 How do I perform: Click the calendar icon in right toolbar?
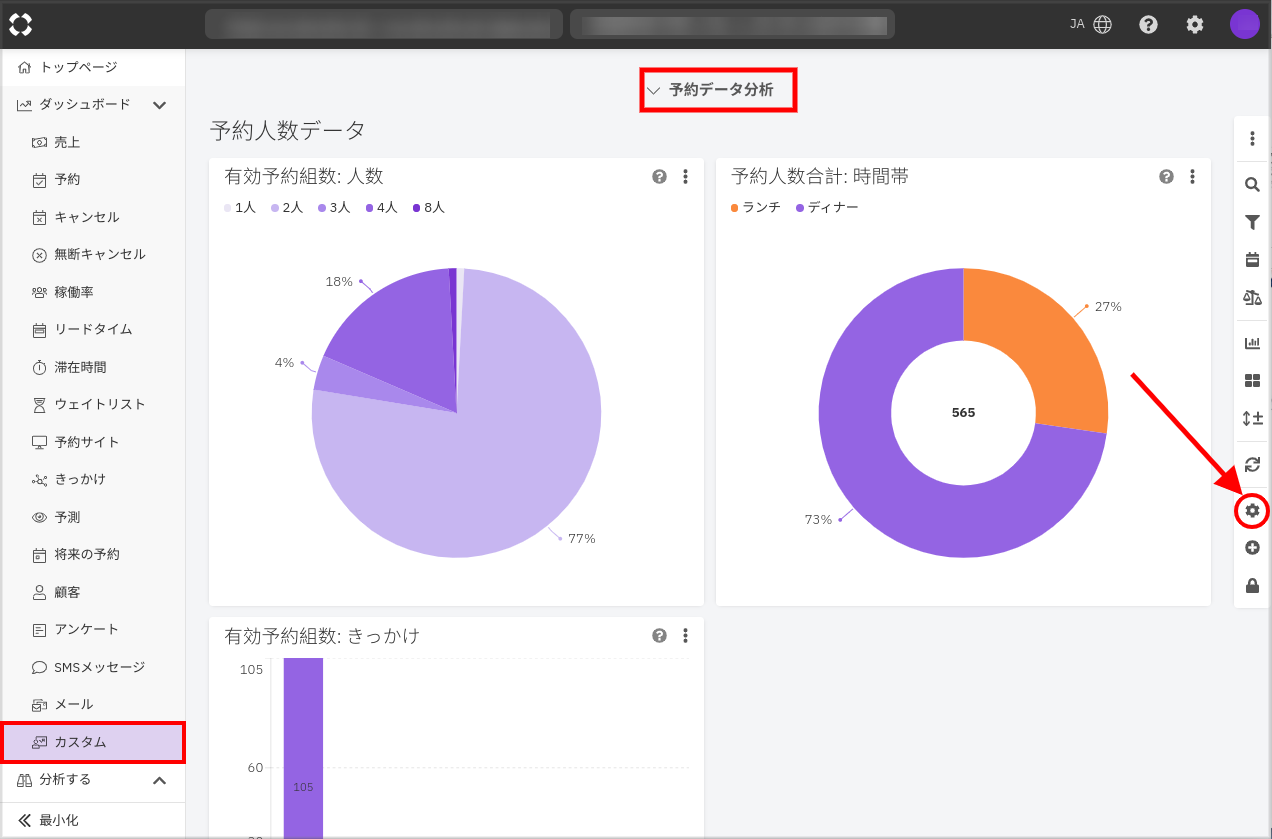pyautogui.click(x=1252, y=260)
